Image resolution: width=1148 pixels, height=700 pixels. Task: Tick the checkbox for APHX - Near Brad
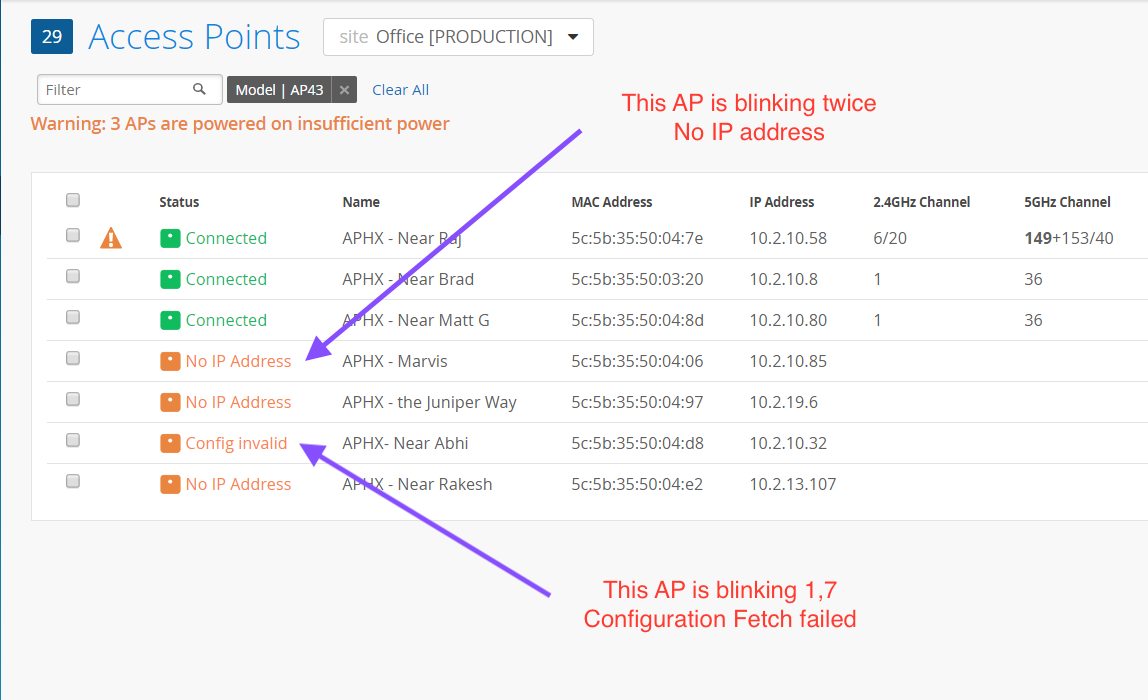tap(73, 276)
